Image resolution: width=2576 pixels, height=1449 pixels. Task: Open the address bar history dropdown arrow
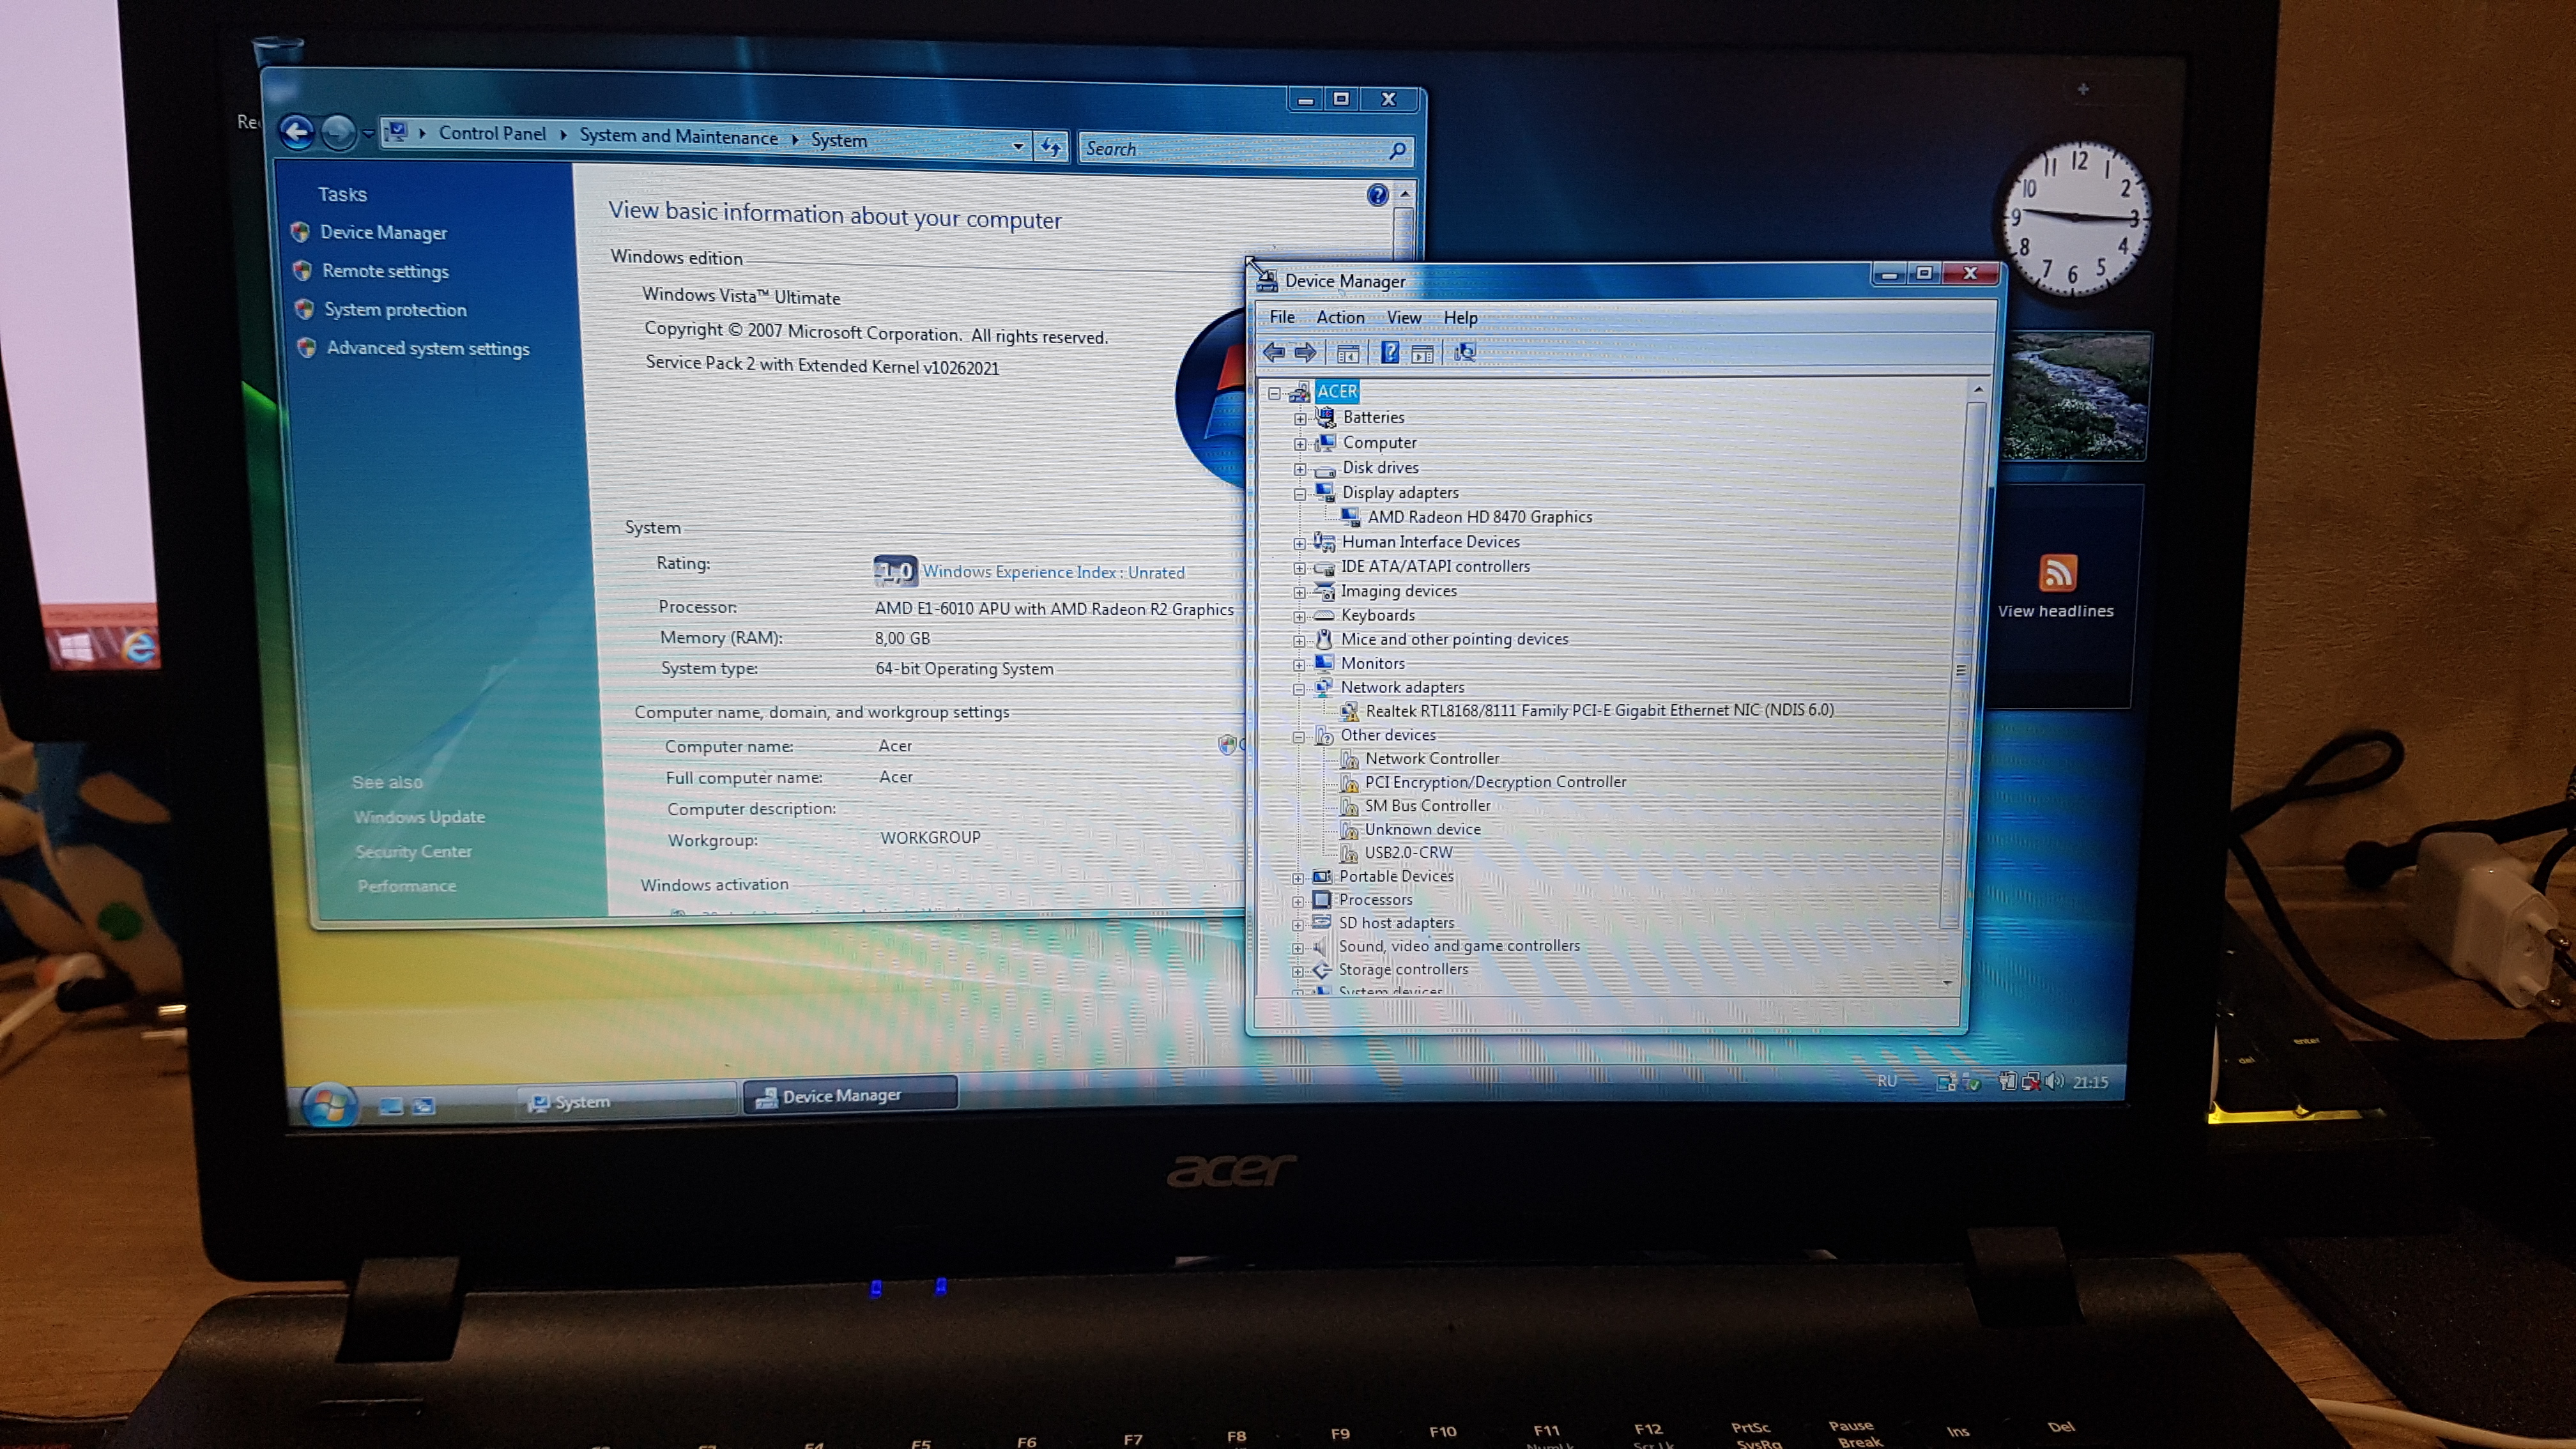point(1018,146)
